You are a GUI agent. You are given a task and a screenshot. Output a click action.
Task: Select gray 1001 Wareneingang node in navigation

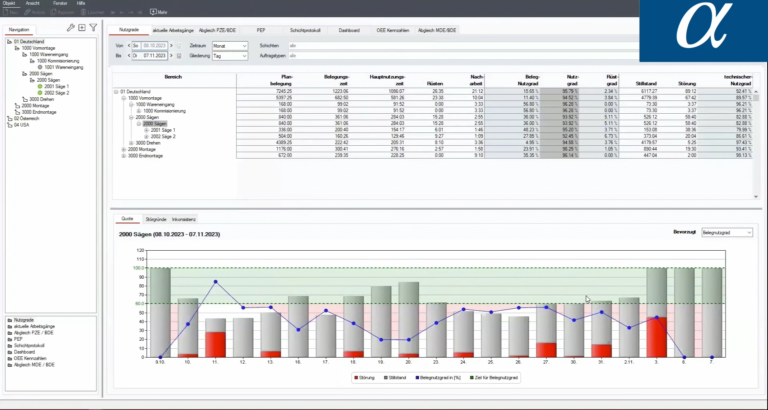click(x=55, y=67)
